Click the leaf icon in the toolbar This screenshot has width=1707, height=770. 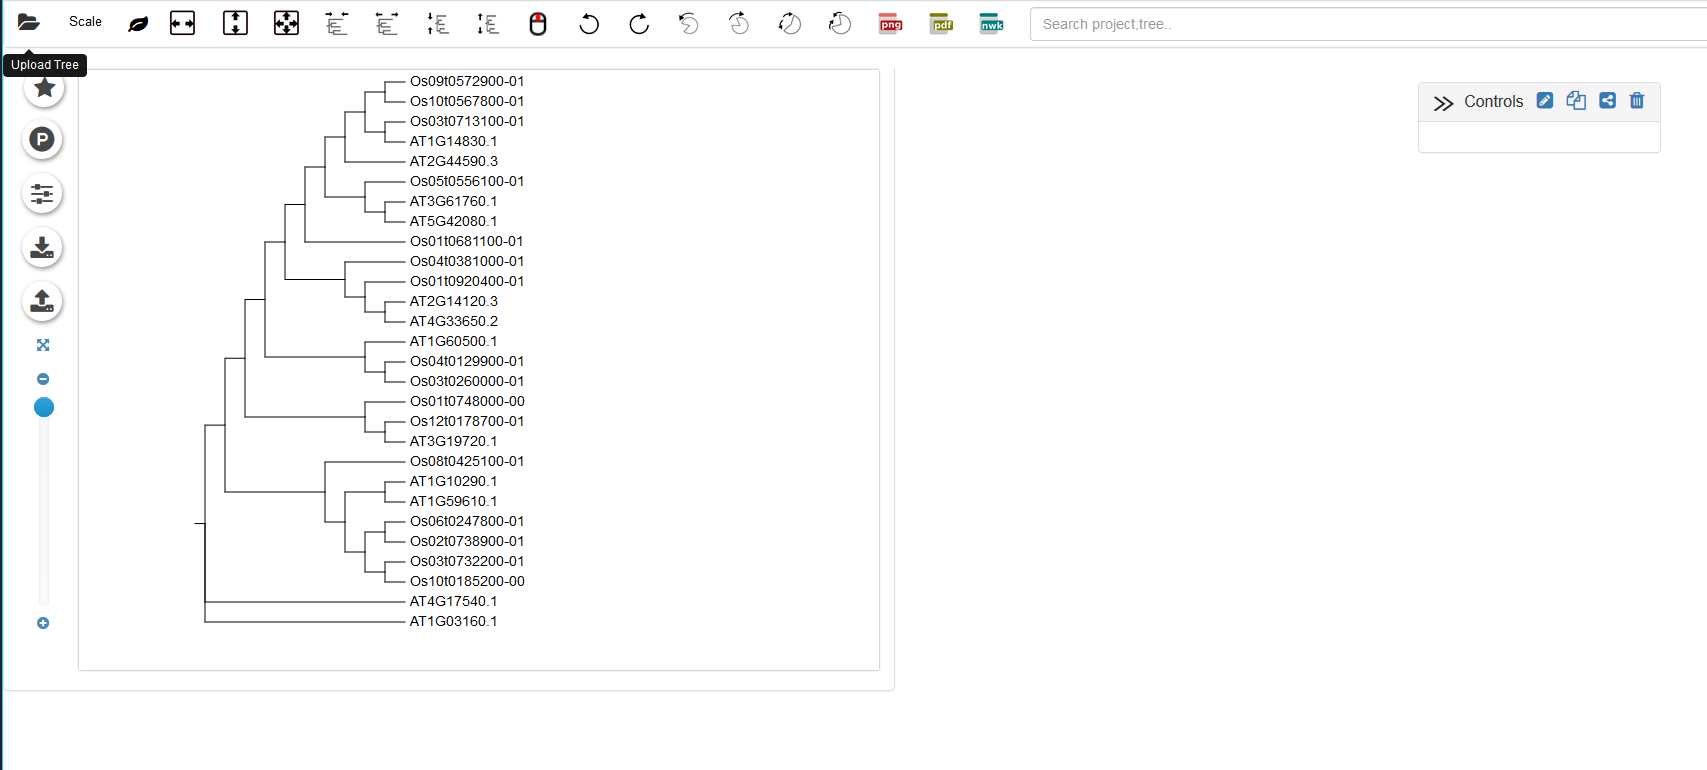[x=138, y=24]
